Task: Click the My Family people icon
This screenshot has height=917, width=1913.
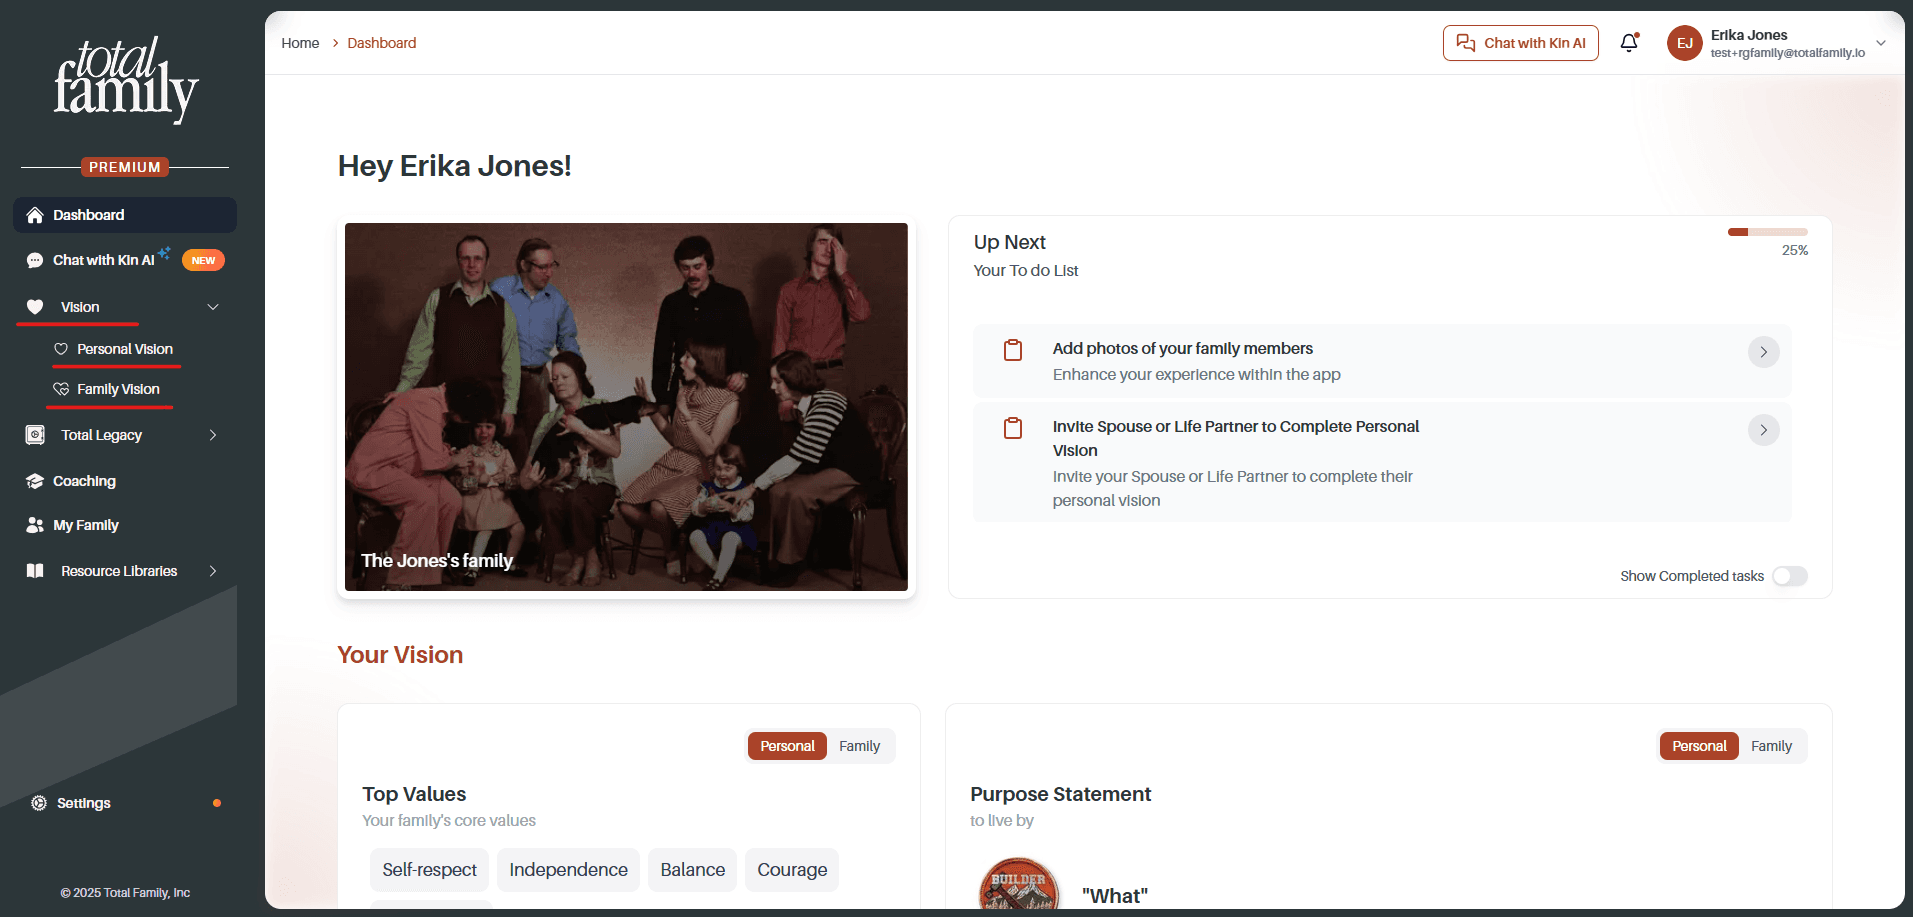Action: point(35,525)
